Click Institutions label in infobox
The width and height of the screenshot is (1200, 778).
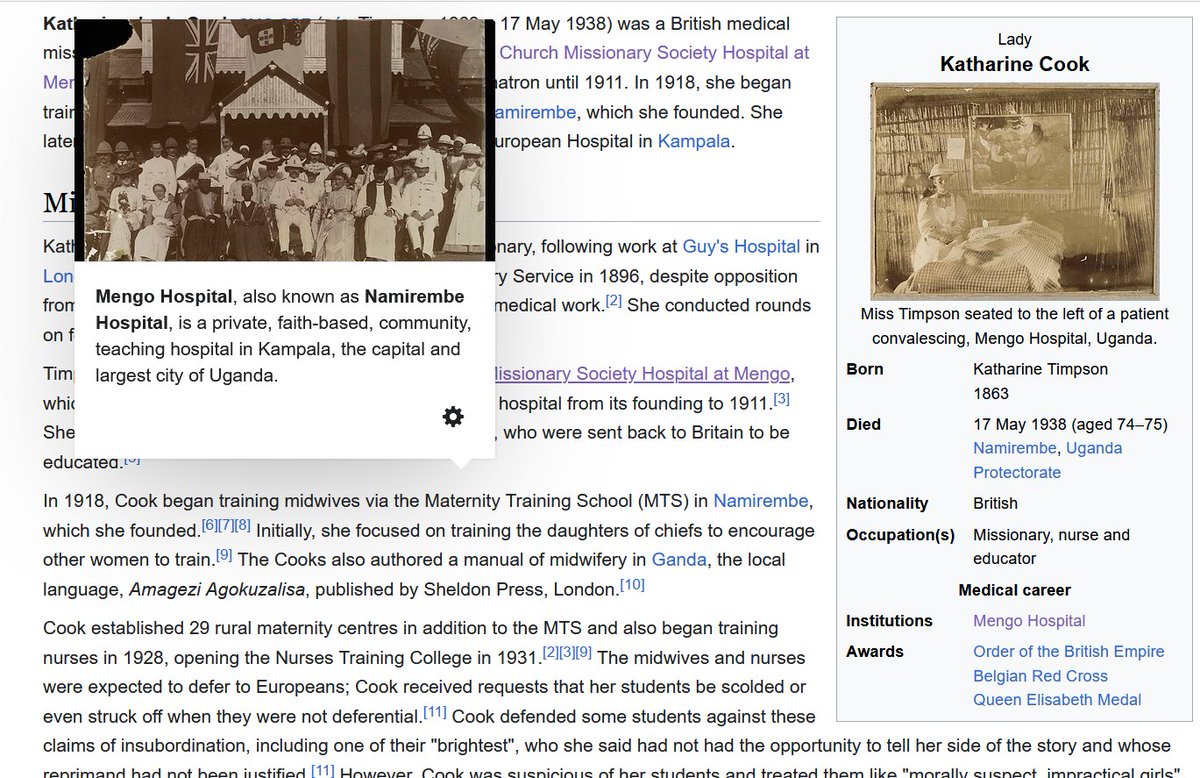pyautogui.click(x=889, y=621)
